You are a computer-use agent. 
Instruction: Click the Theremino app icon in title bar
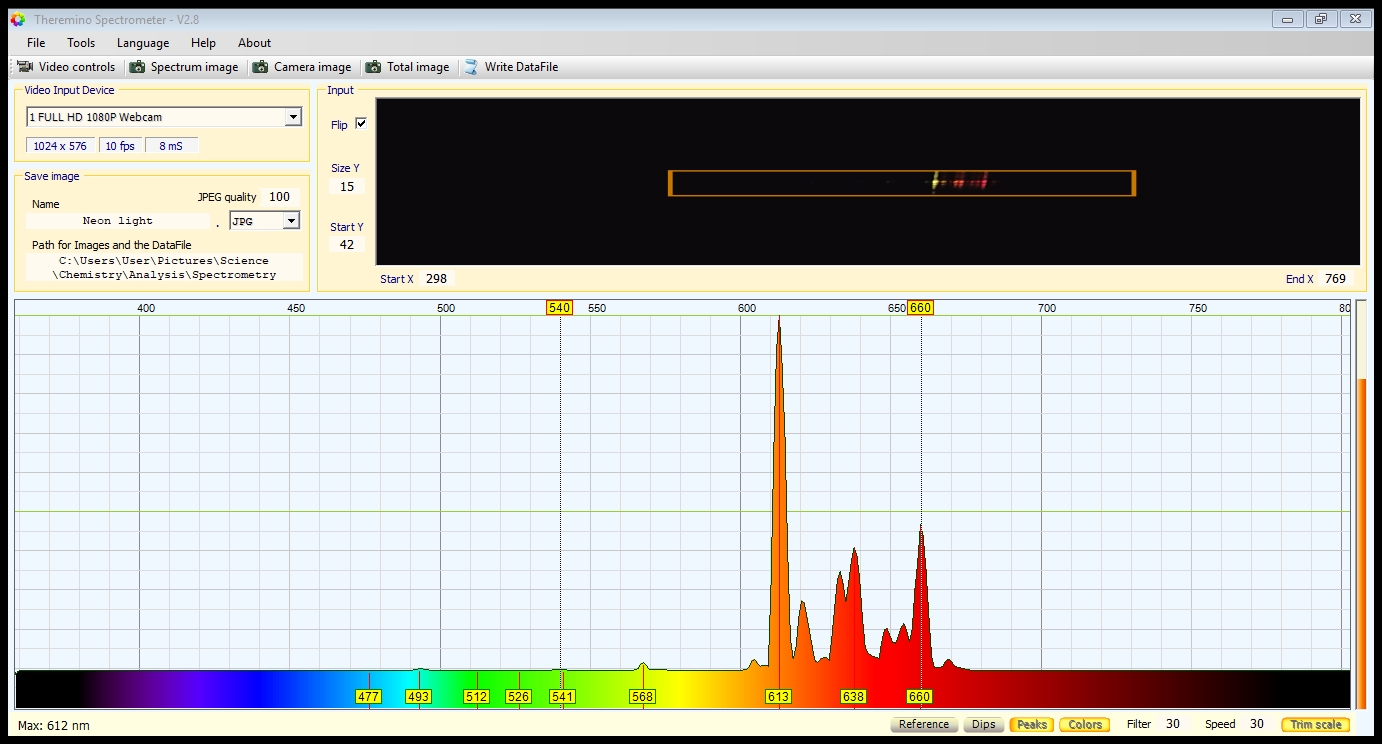[x=17, y=19]
